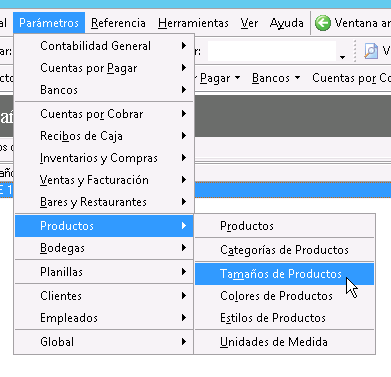Click the green back arrow icon

coord(323,23)
